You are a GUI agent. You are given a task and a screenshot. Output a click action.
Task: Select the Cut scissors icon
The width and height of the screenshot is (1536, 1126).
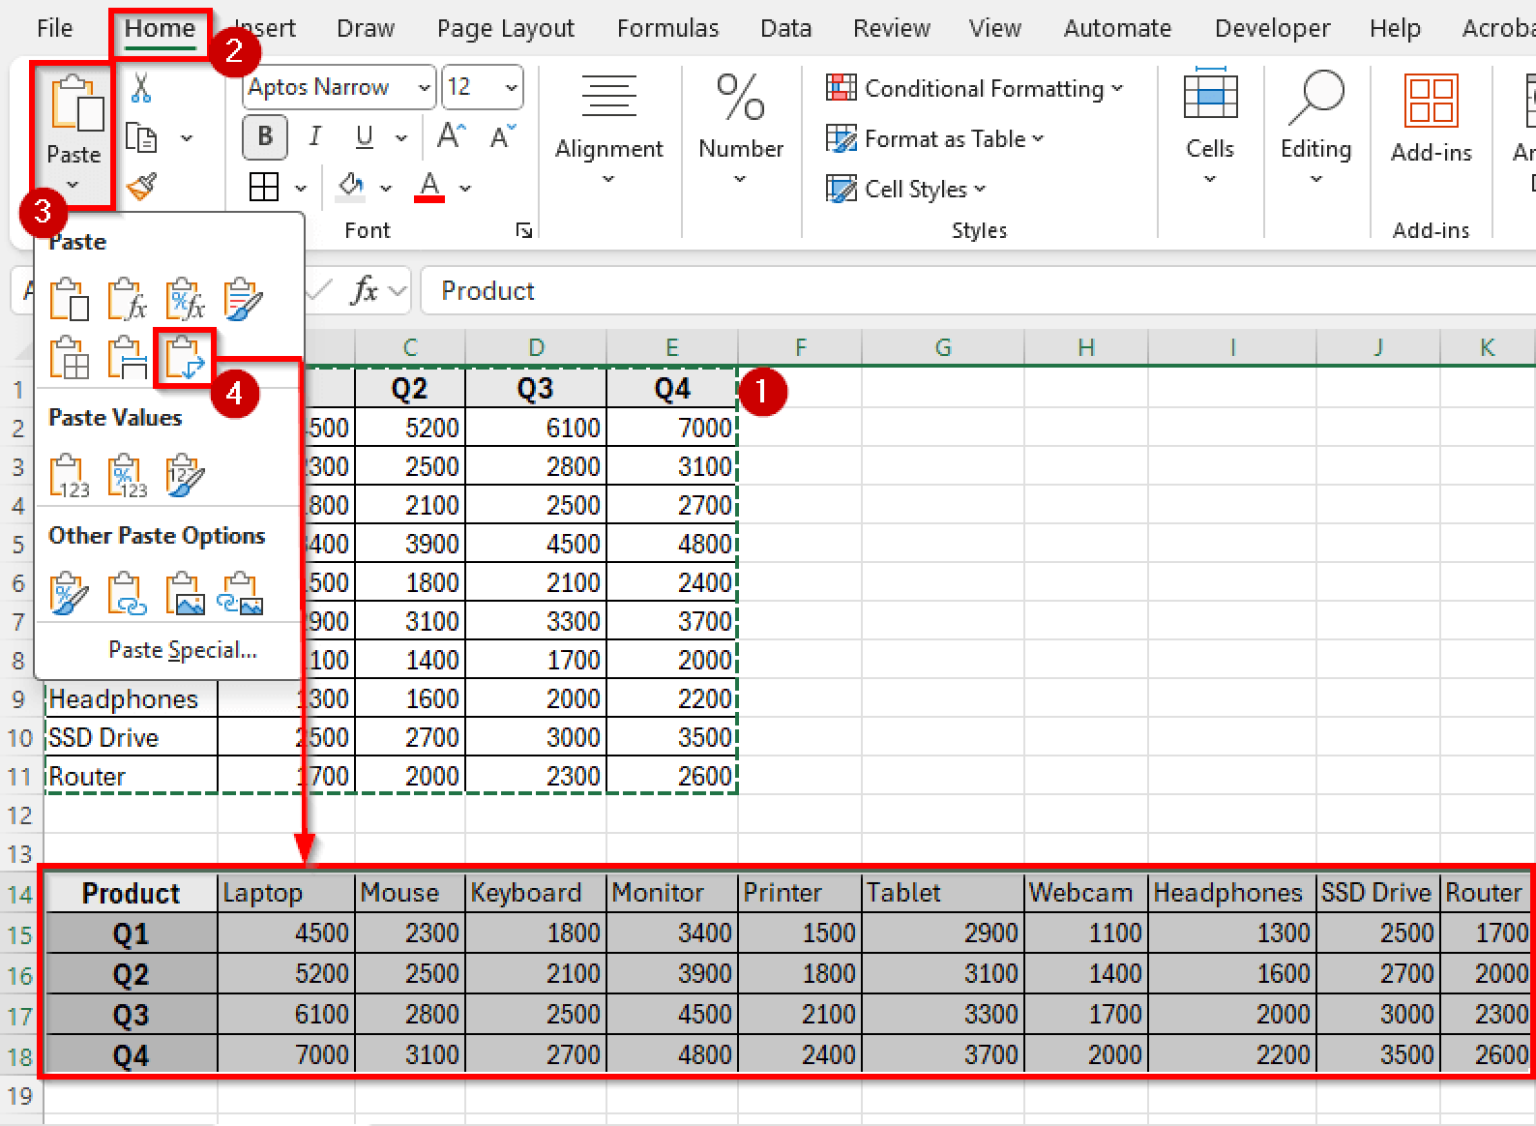click(x=141, y=88)
